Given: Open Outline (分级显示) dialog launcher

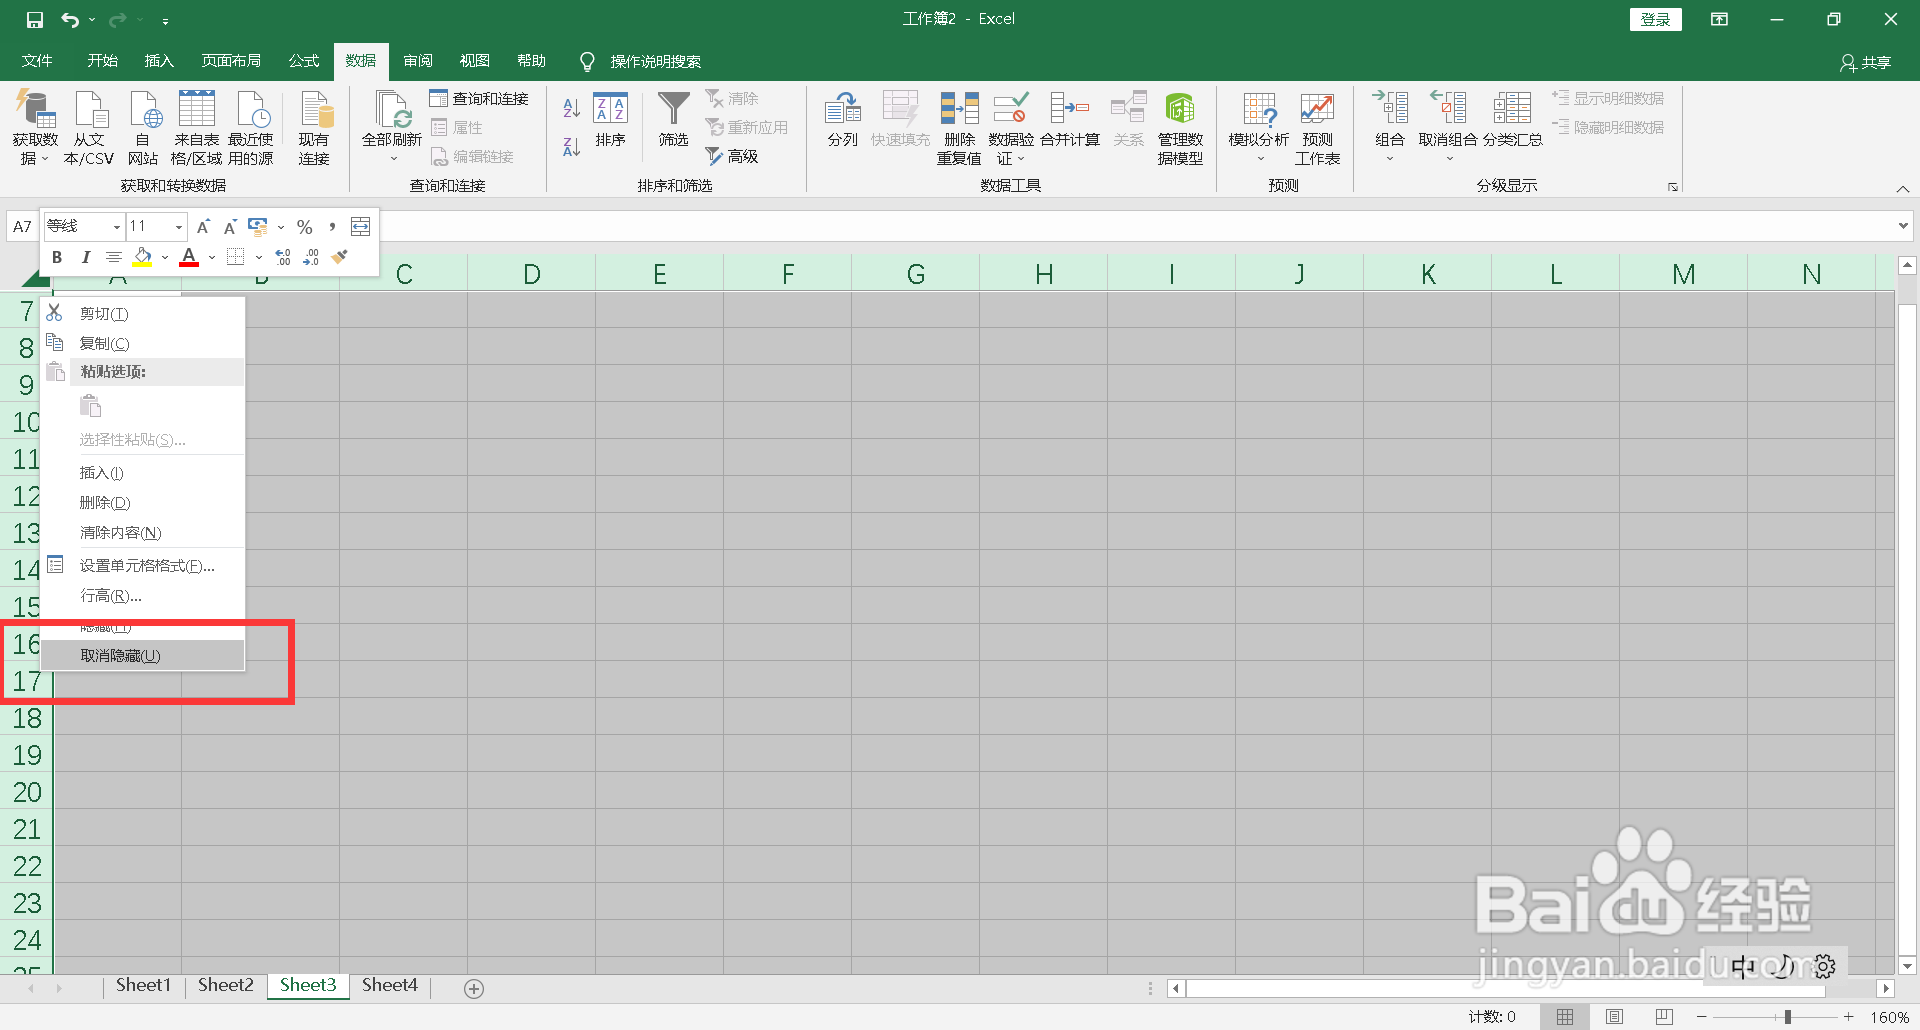Looking at the screenshot, I should pos(1673,187).
